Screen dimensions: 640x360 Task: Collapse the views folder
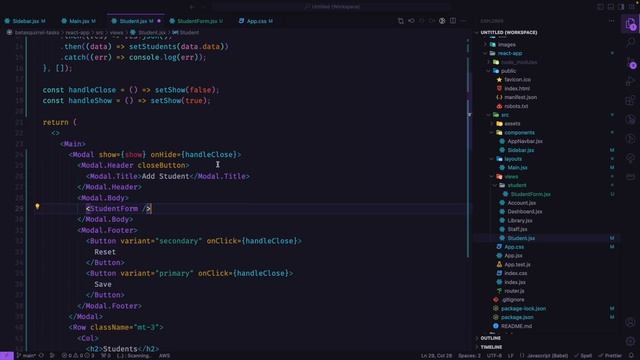pos(511,176)
